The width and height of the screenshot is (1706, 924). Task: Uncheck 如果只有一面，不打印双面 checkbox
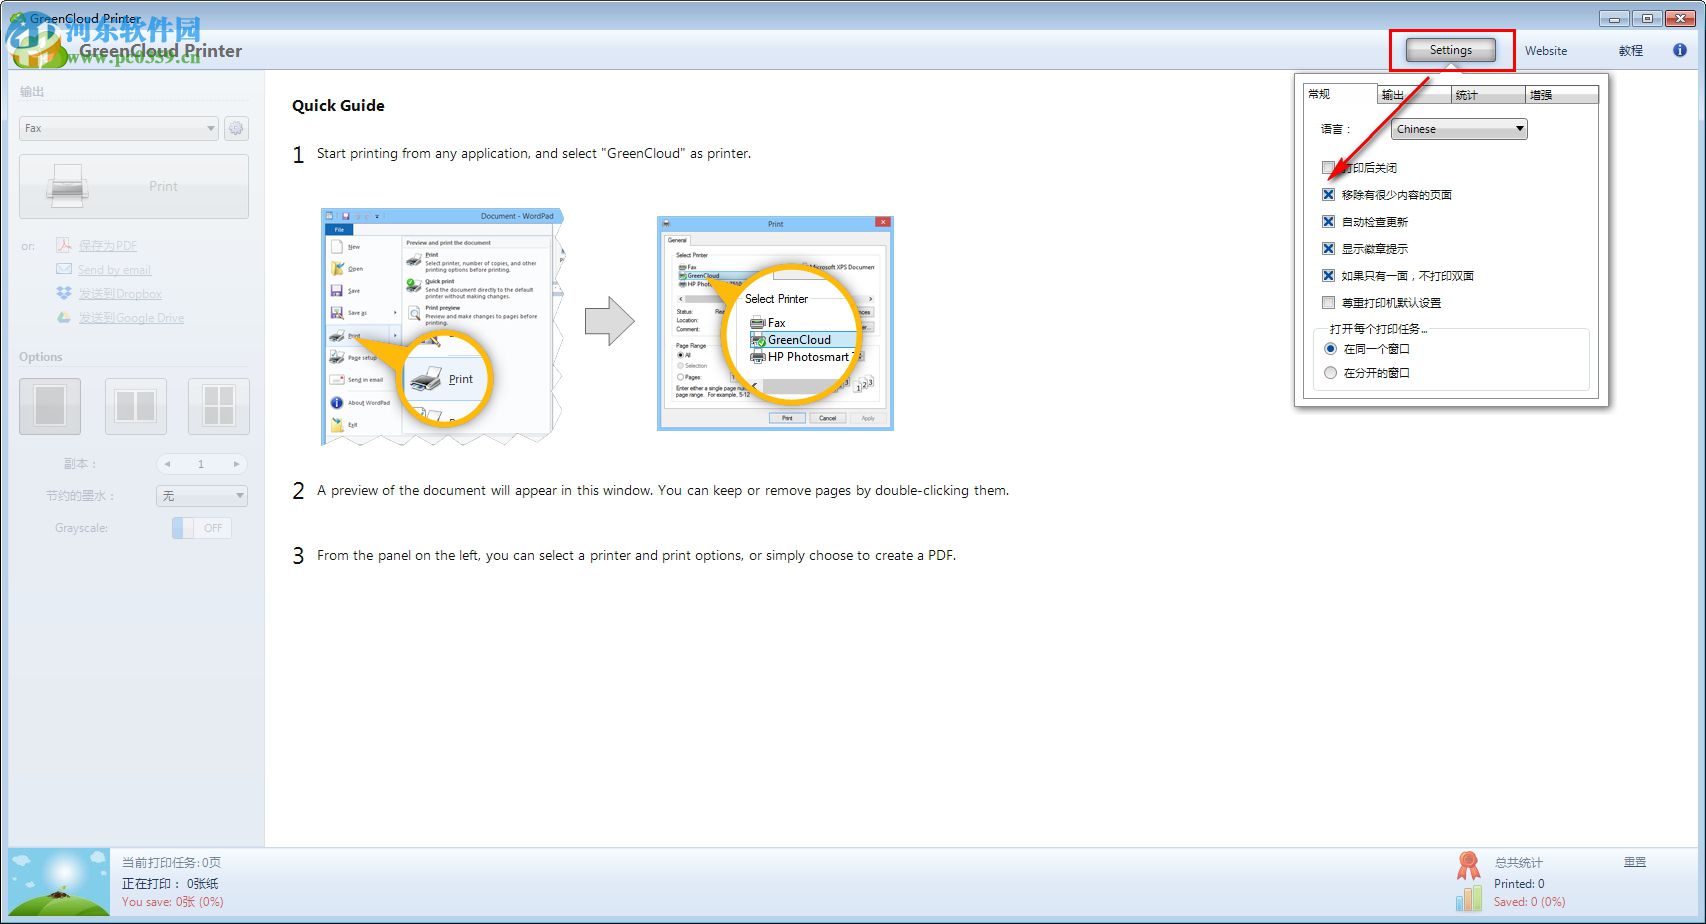(1328, 275)
